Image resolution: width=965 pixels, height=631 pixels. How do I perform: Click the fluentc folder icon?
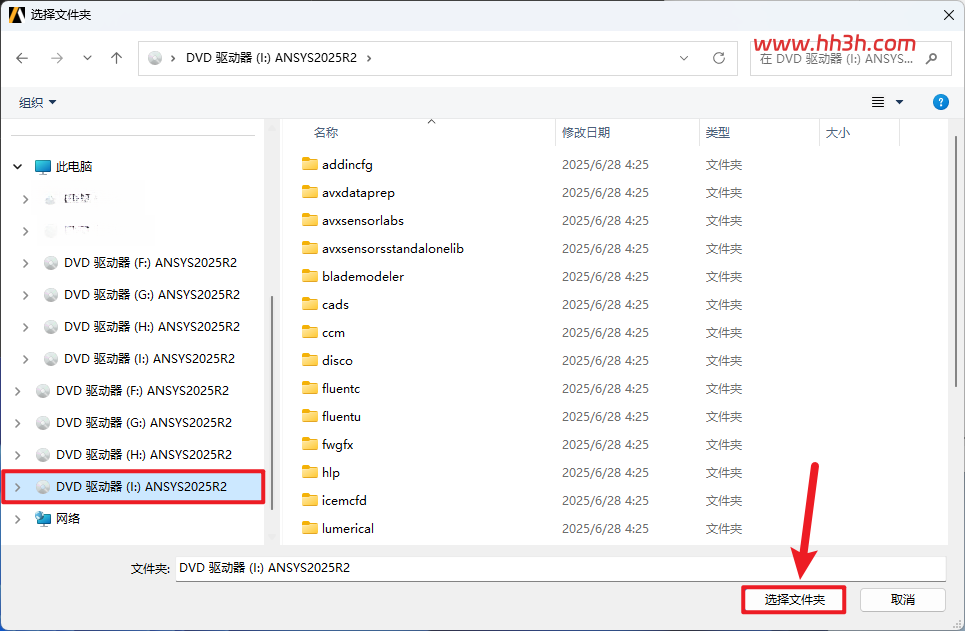point(310,388)
